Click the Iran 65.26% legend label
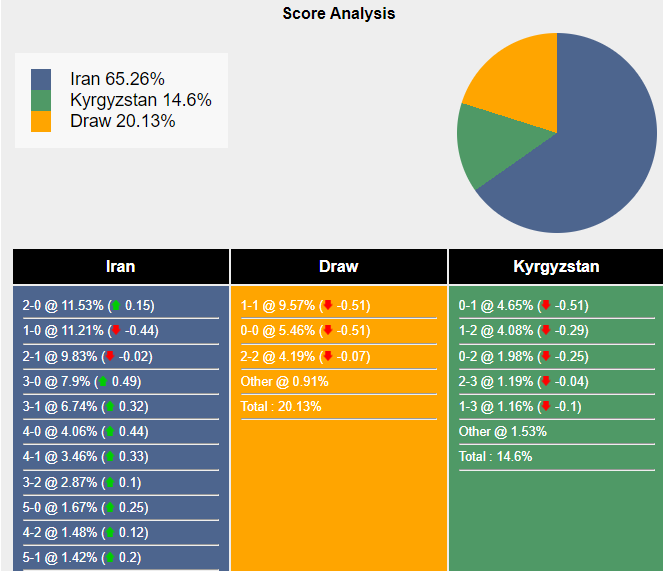The image size is (663, 571). (117, 79)
